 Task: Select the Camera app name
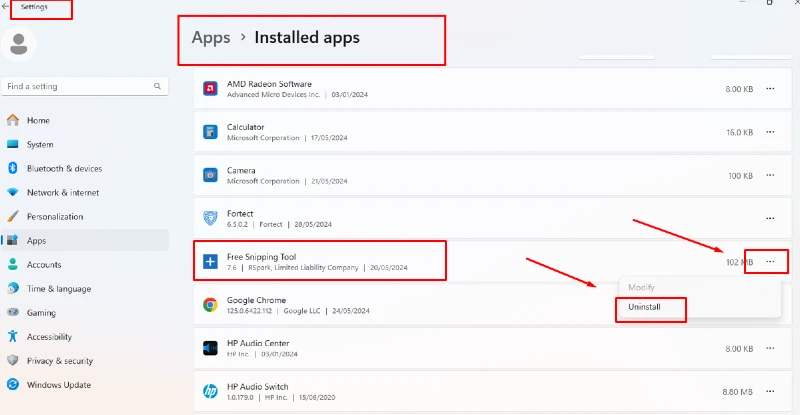coord(241,170)
